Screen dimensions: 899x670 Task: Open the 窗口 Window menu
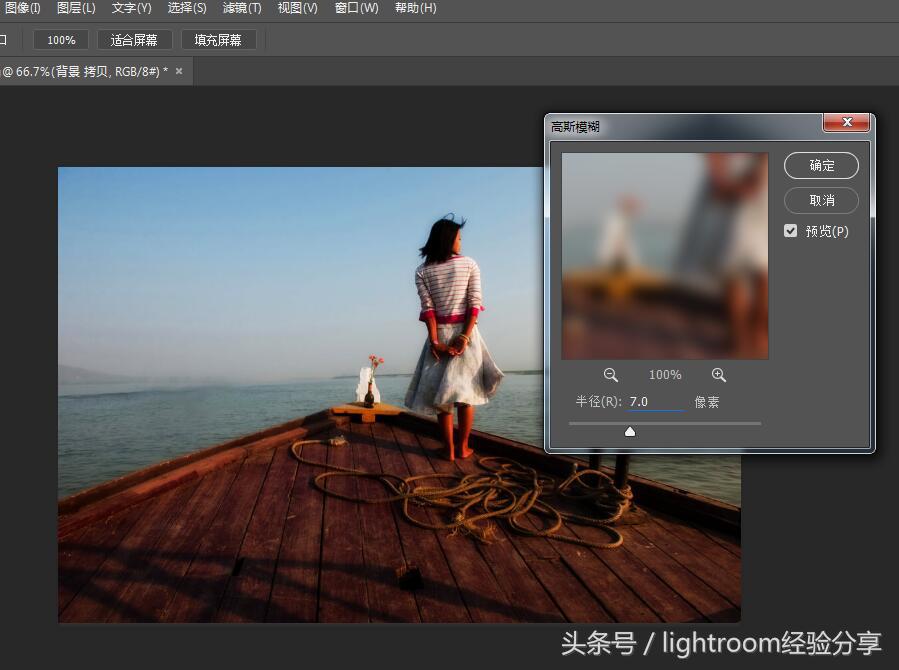pyautogui.click(x=355, y=9)
